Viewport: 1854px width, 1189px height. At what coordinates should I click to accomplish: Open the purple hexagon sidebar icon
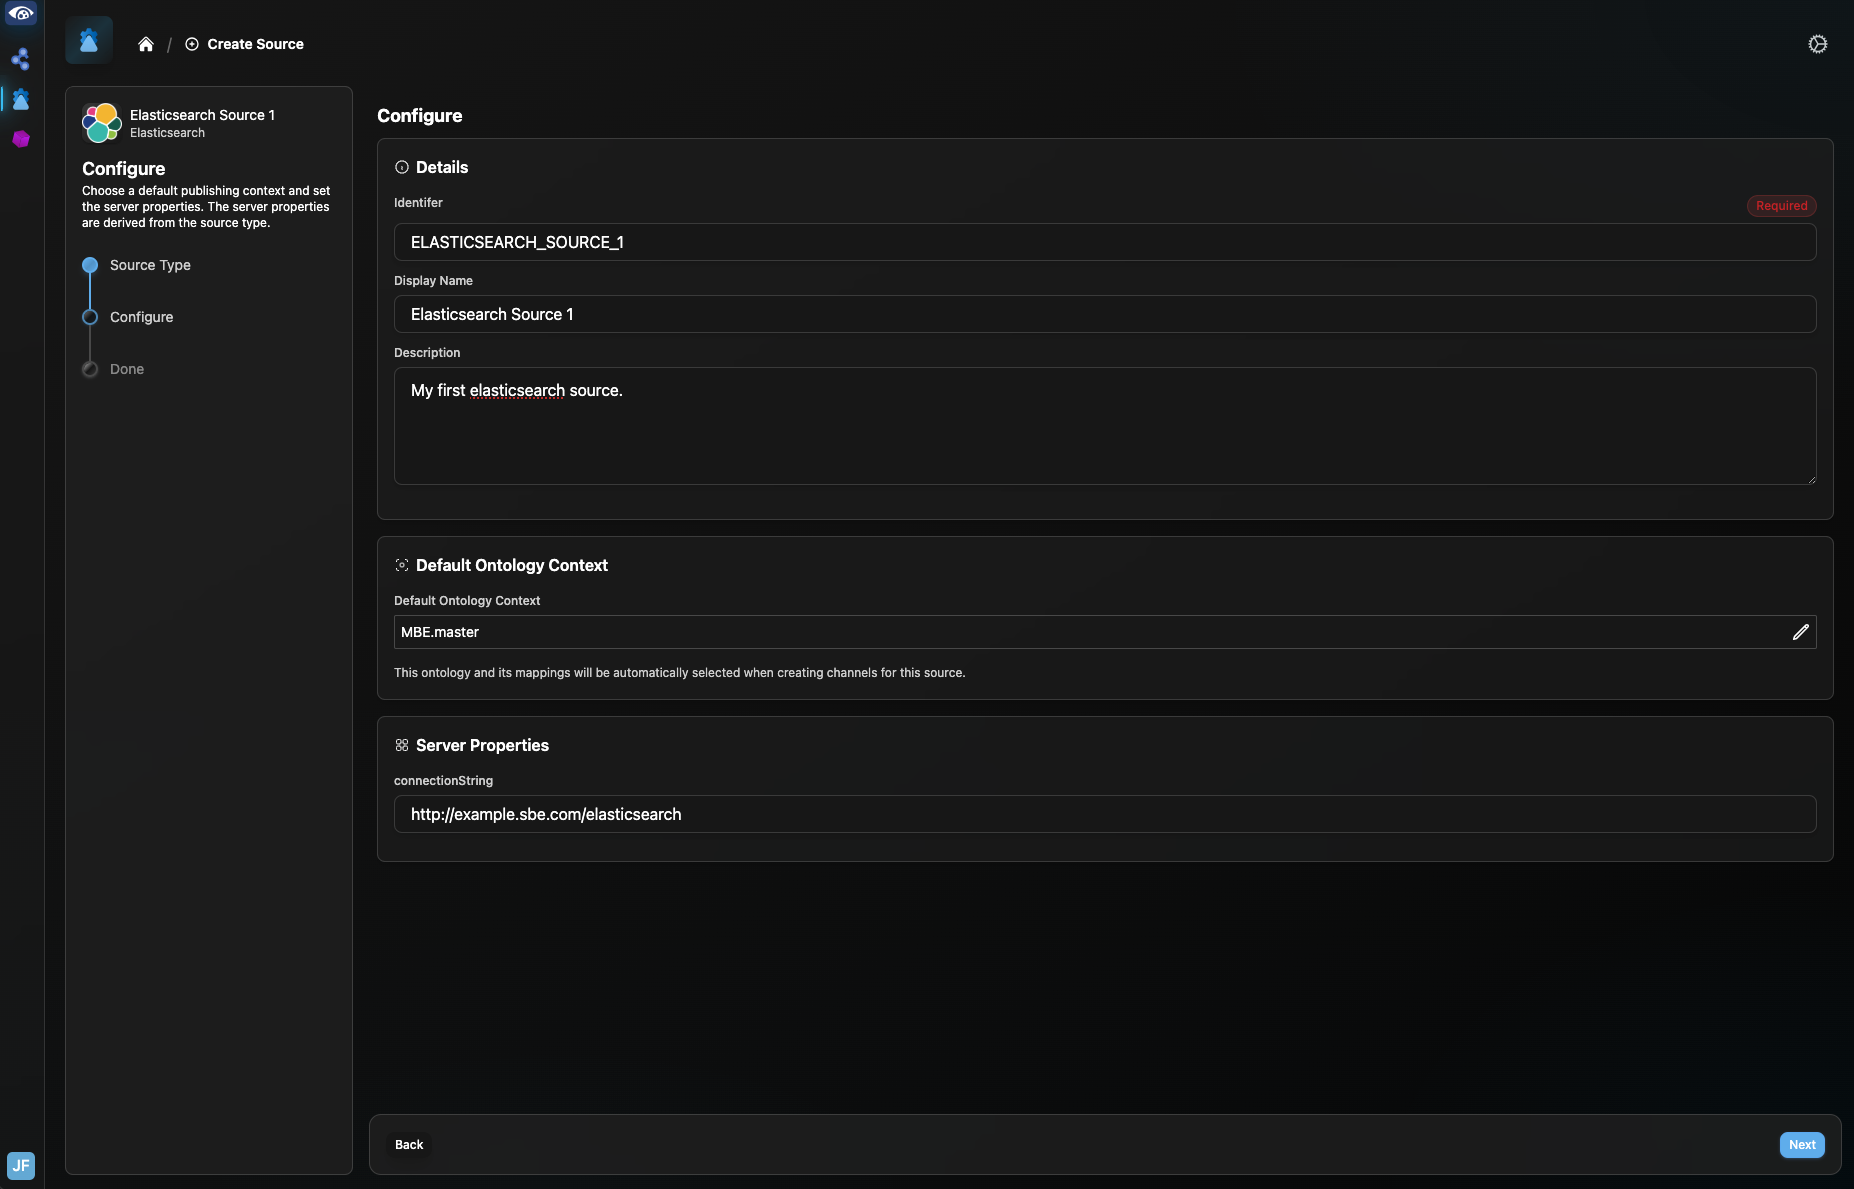point(21,139)
